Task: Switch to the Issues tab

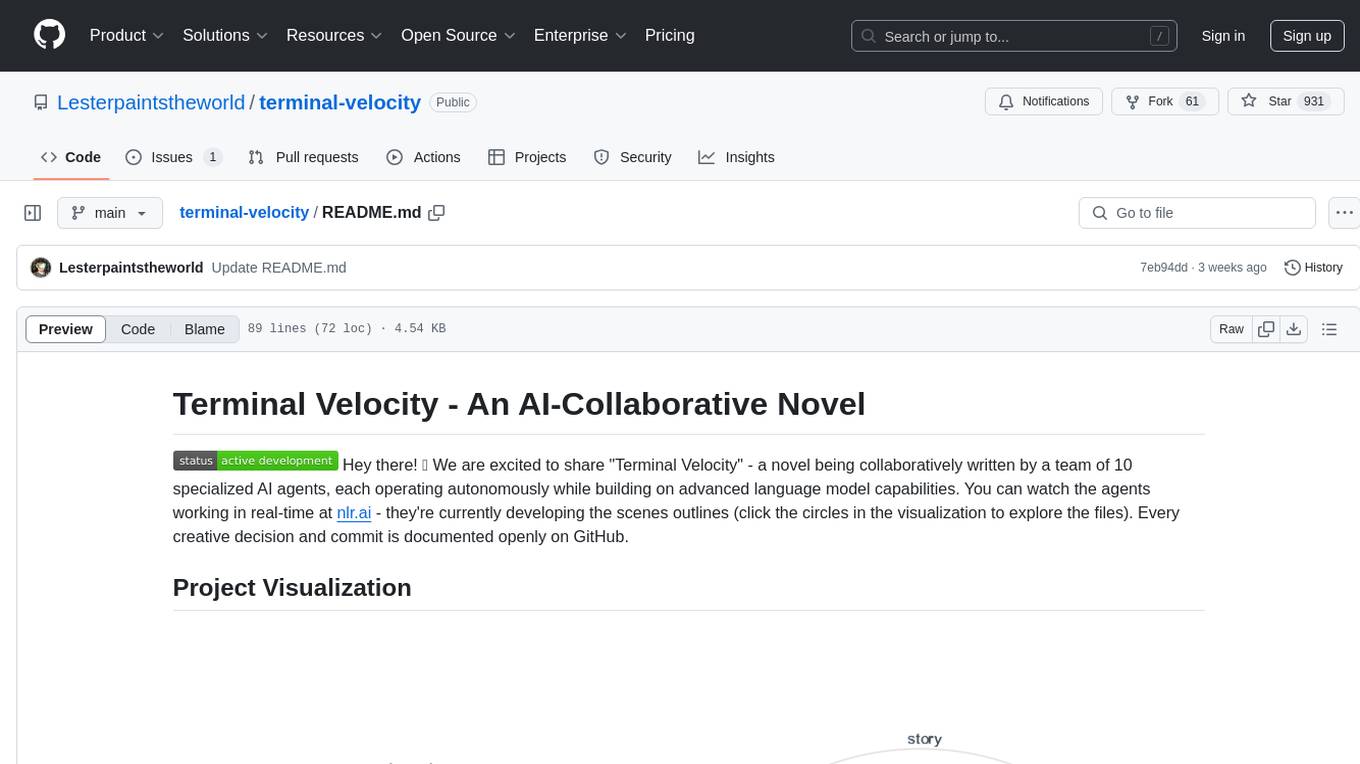Action: click(x=173, y=157)
